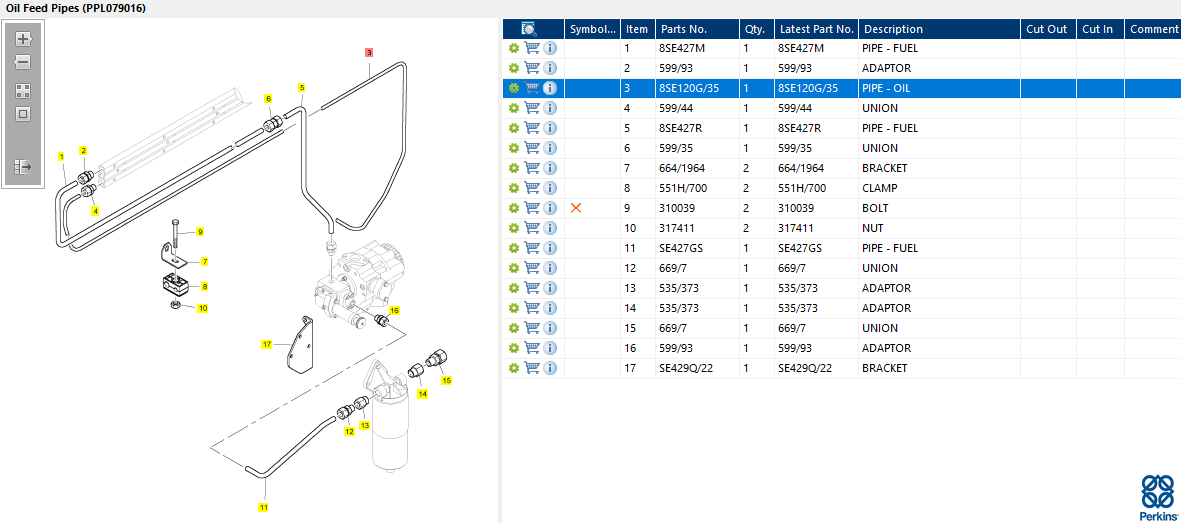Click the single-square fit view icon
This screenshot has height=523, width=1181.
pyautogui.click(x=23, y=114)
